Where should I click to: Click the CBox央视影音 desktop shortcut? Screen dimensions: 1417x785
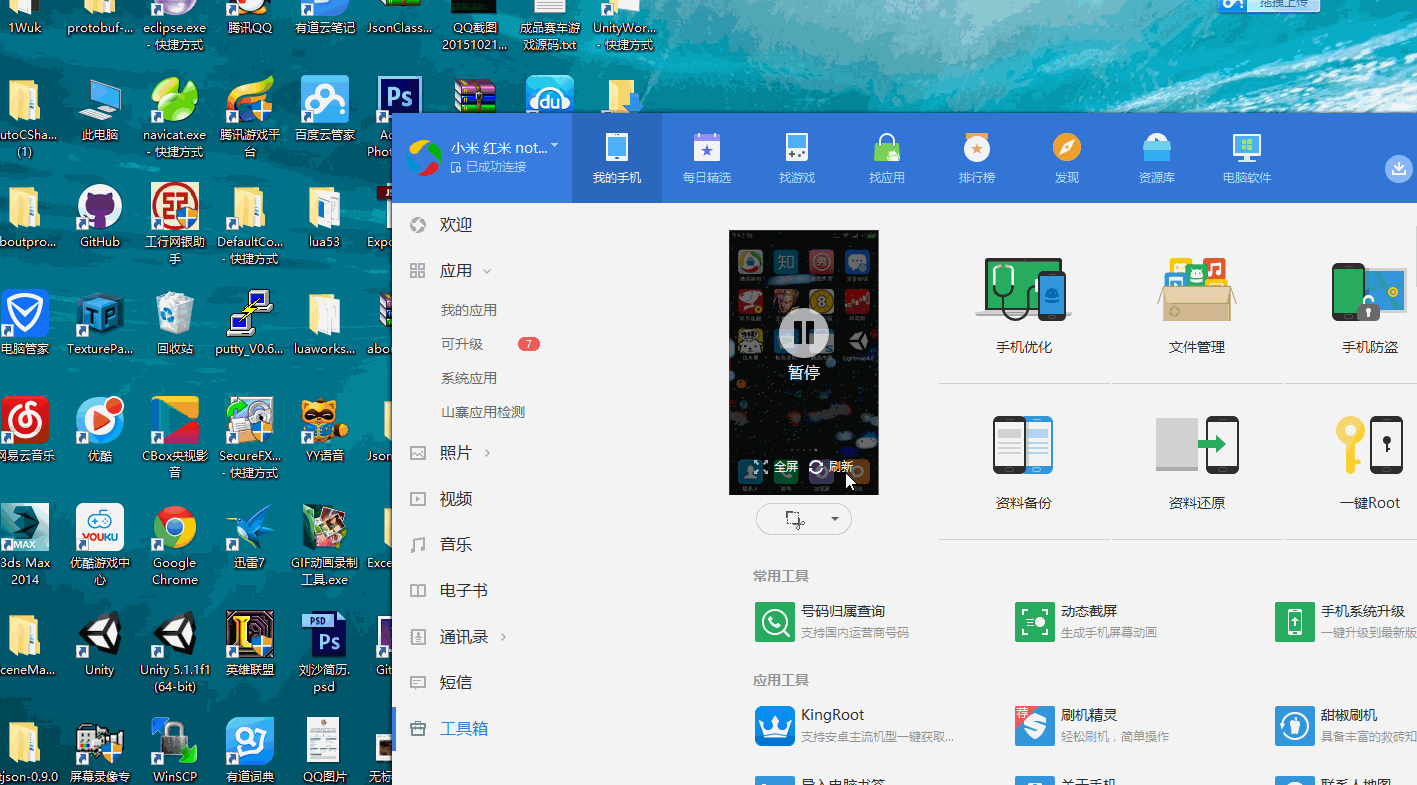175,438
